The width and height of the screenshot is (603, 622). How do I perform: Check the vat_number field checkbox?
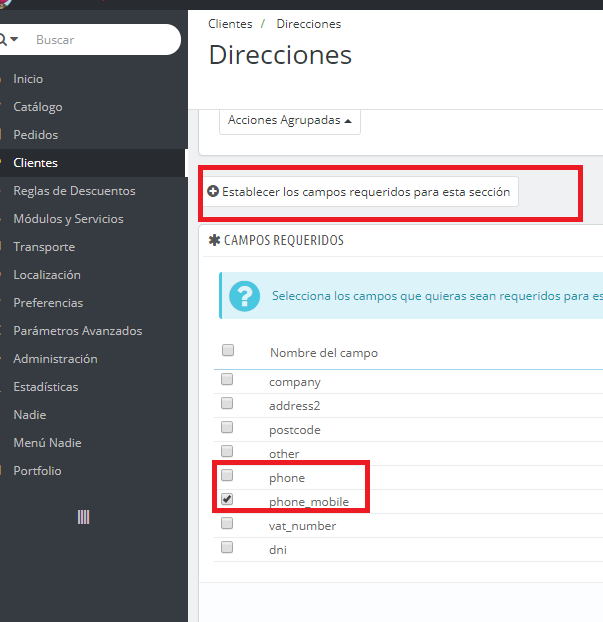pyautogui.click(x=227, y=523)
